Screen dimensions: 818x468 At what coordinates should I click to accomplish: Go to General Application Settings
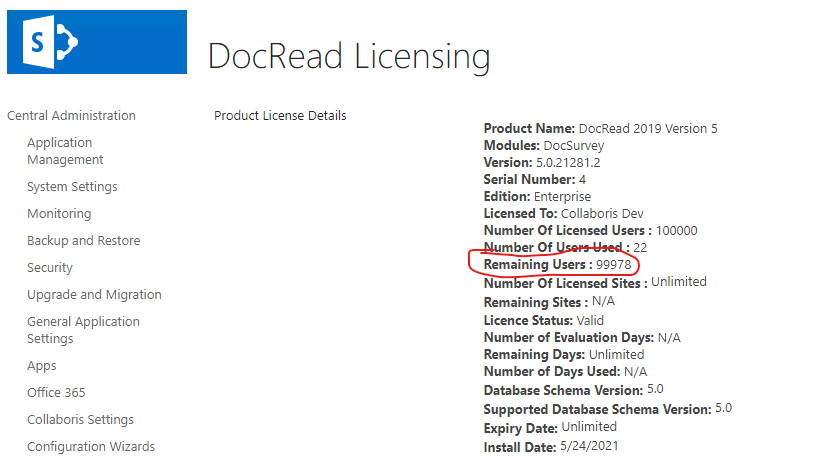(83, 330)
